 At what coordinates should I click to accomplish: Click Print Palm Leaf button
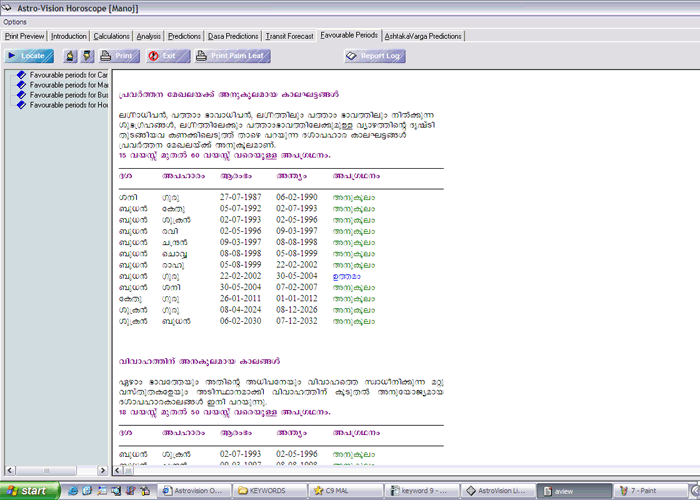point(233,56)
